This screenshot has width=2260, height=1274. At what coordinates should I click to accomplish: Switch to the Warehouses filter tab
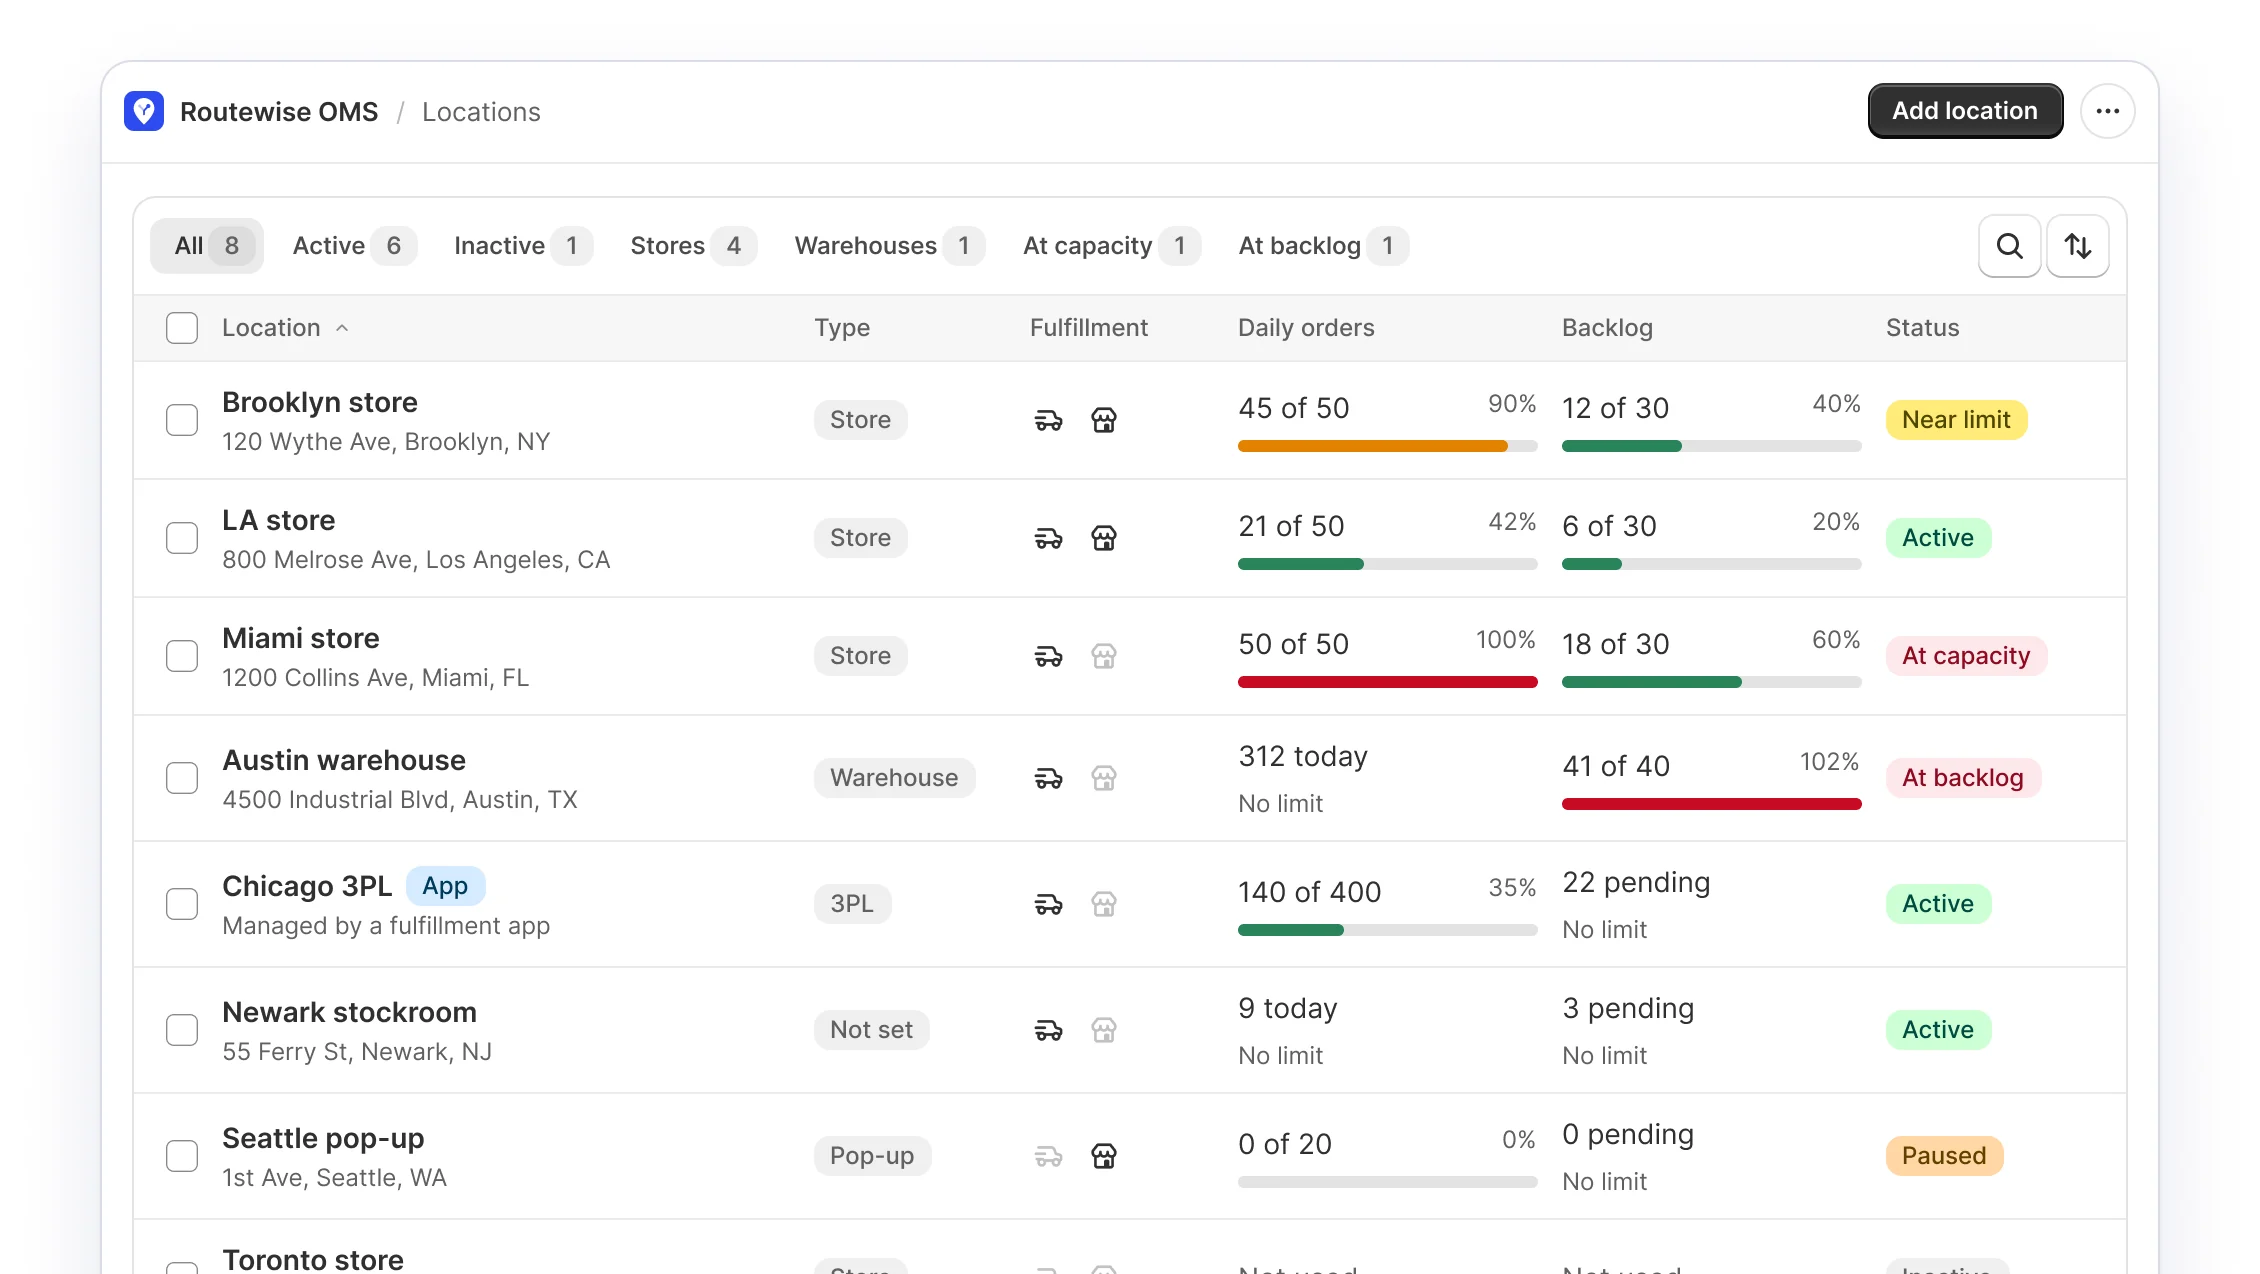pos(889,246)
